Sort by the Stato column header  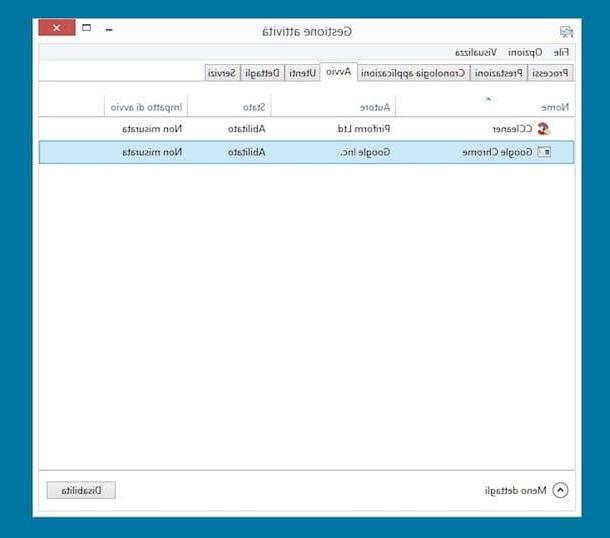[x=230, y=106]
